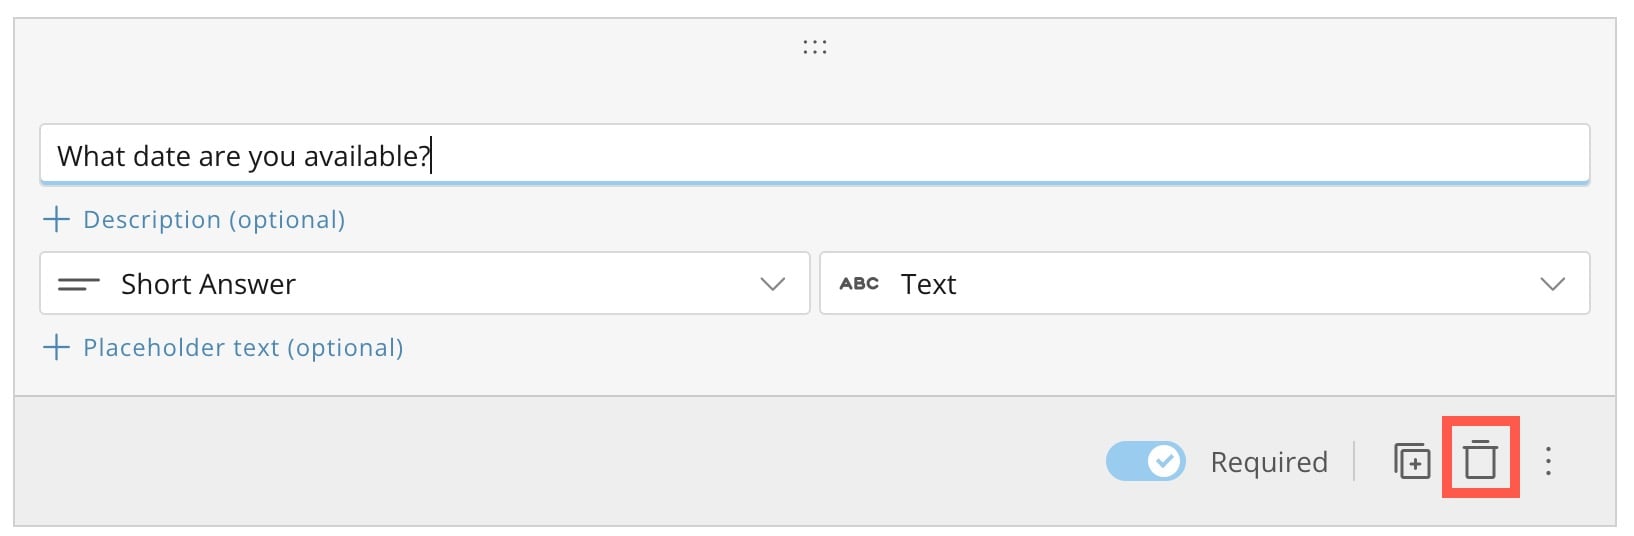Open the three-dot more options menu

1548,461
